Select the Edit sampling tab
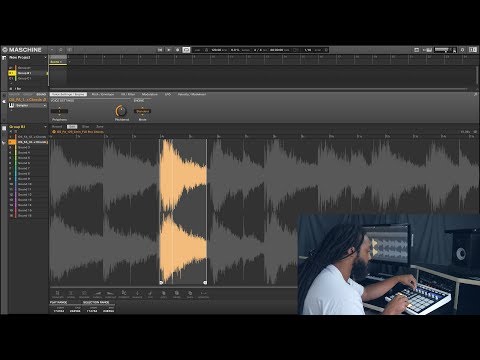Viewport: 480px width, 360px height. coord(72,127)
